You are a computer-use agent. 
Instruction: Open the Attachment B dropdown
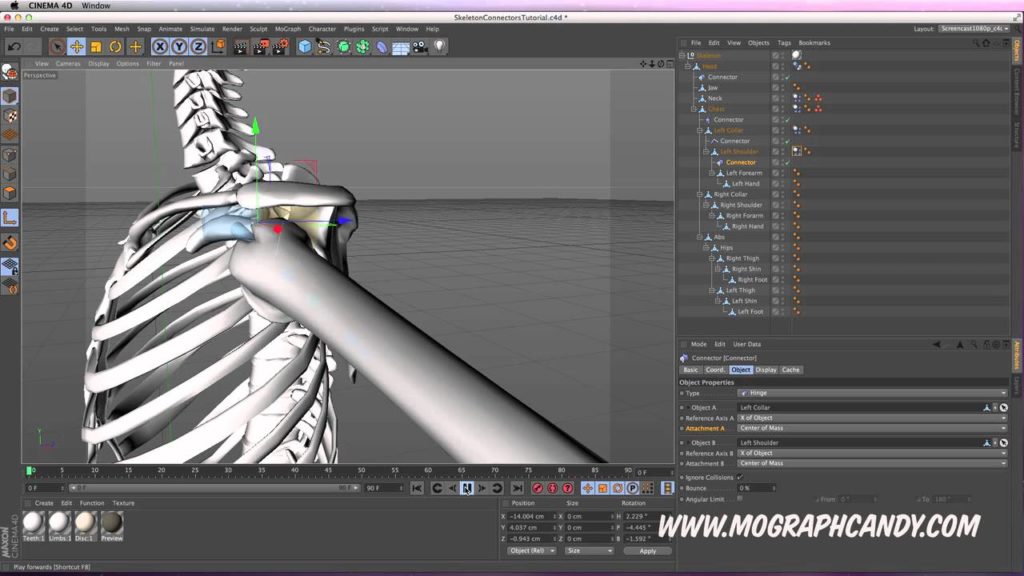click(872, 464)
